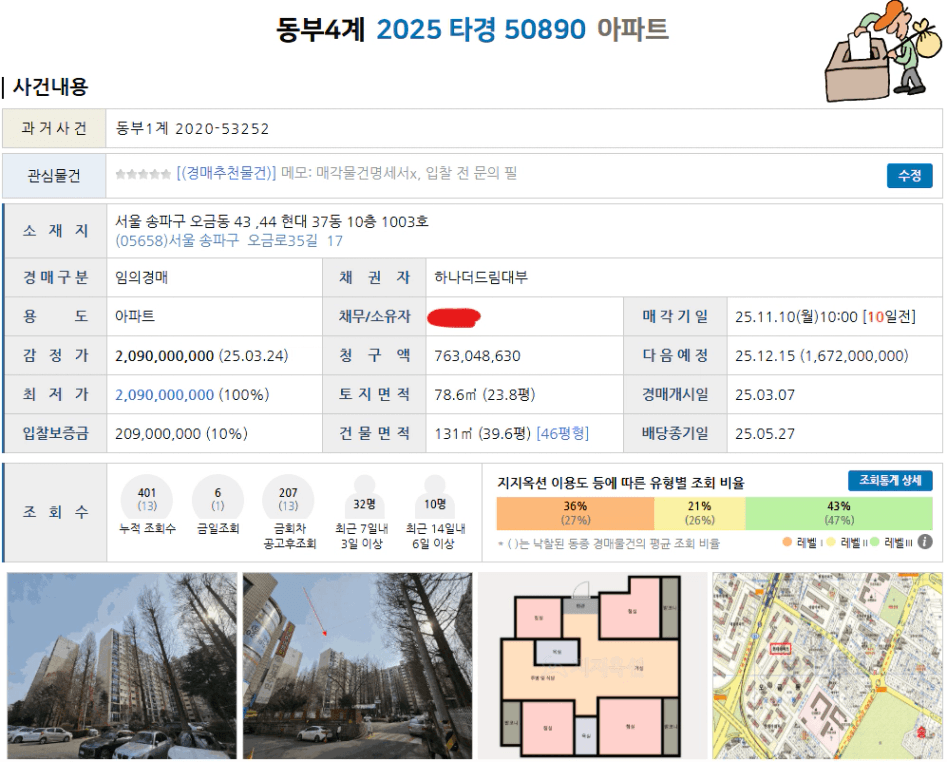The width and height of the screenshot is (947, 762).
Task: Open the floor plan thumbnail
Action: pos(592,665)
